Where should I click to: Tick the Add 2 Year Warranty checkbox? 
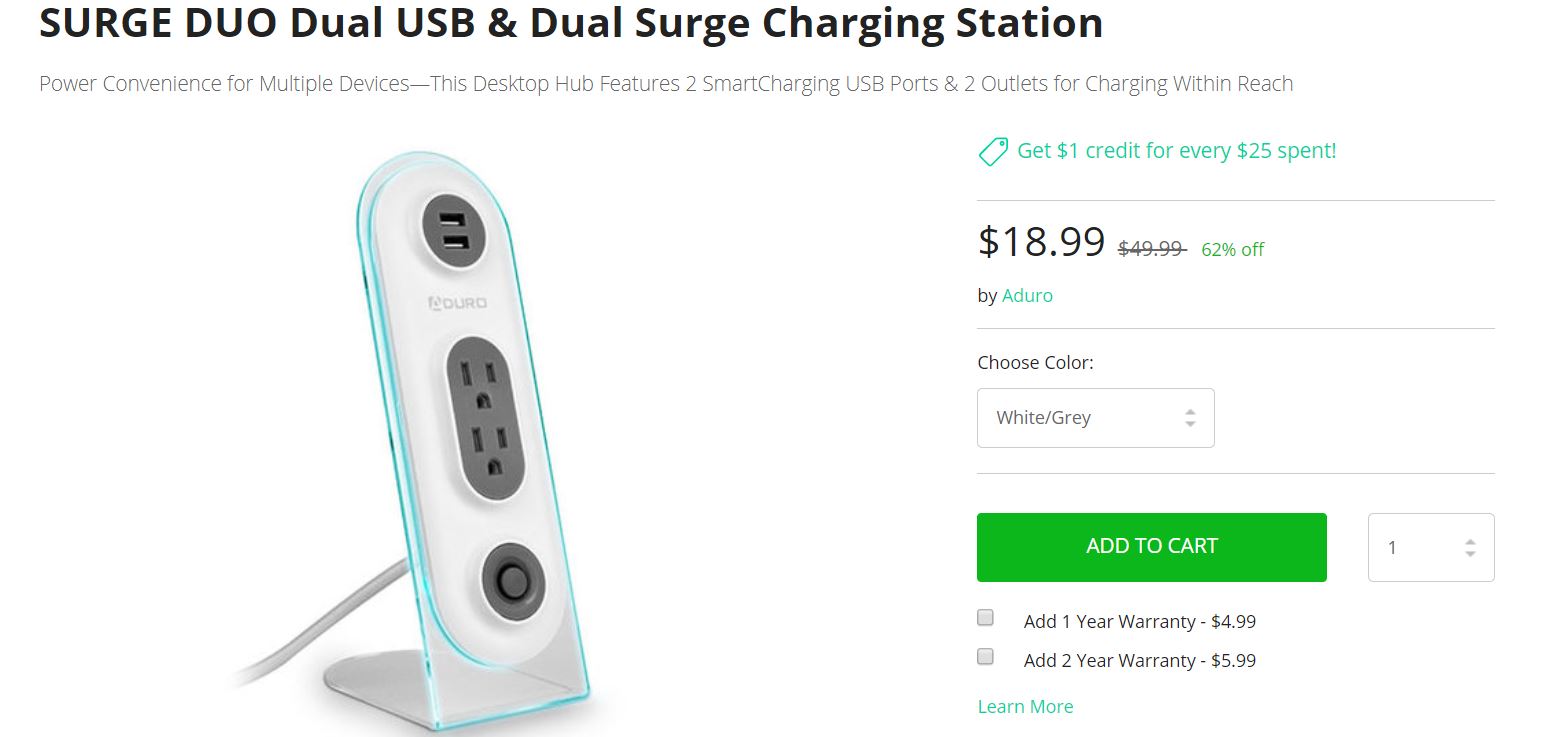tap(986, 657)
